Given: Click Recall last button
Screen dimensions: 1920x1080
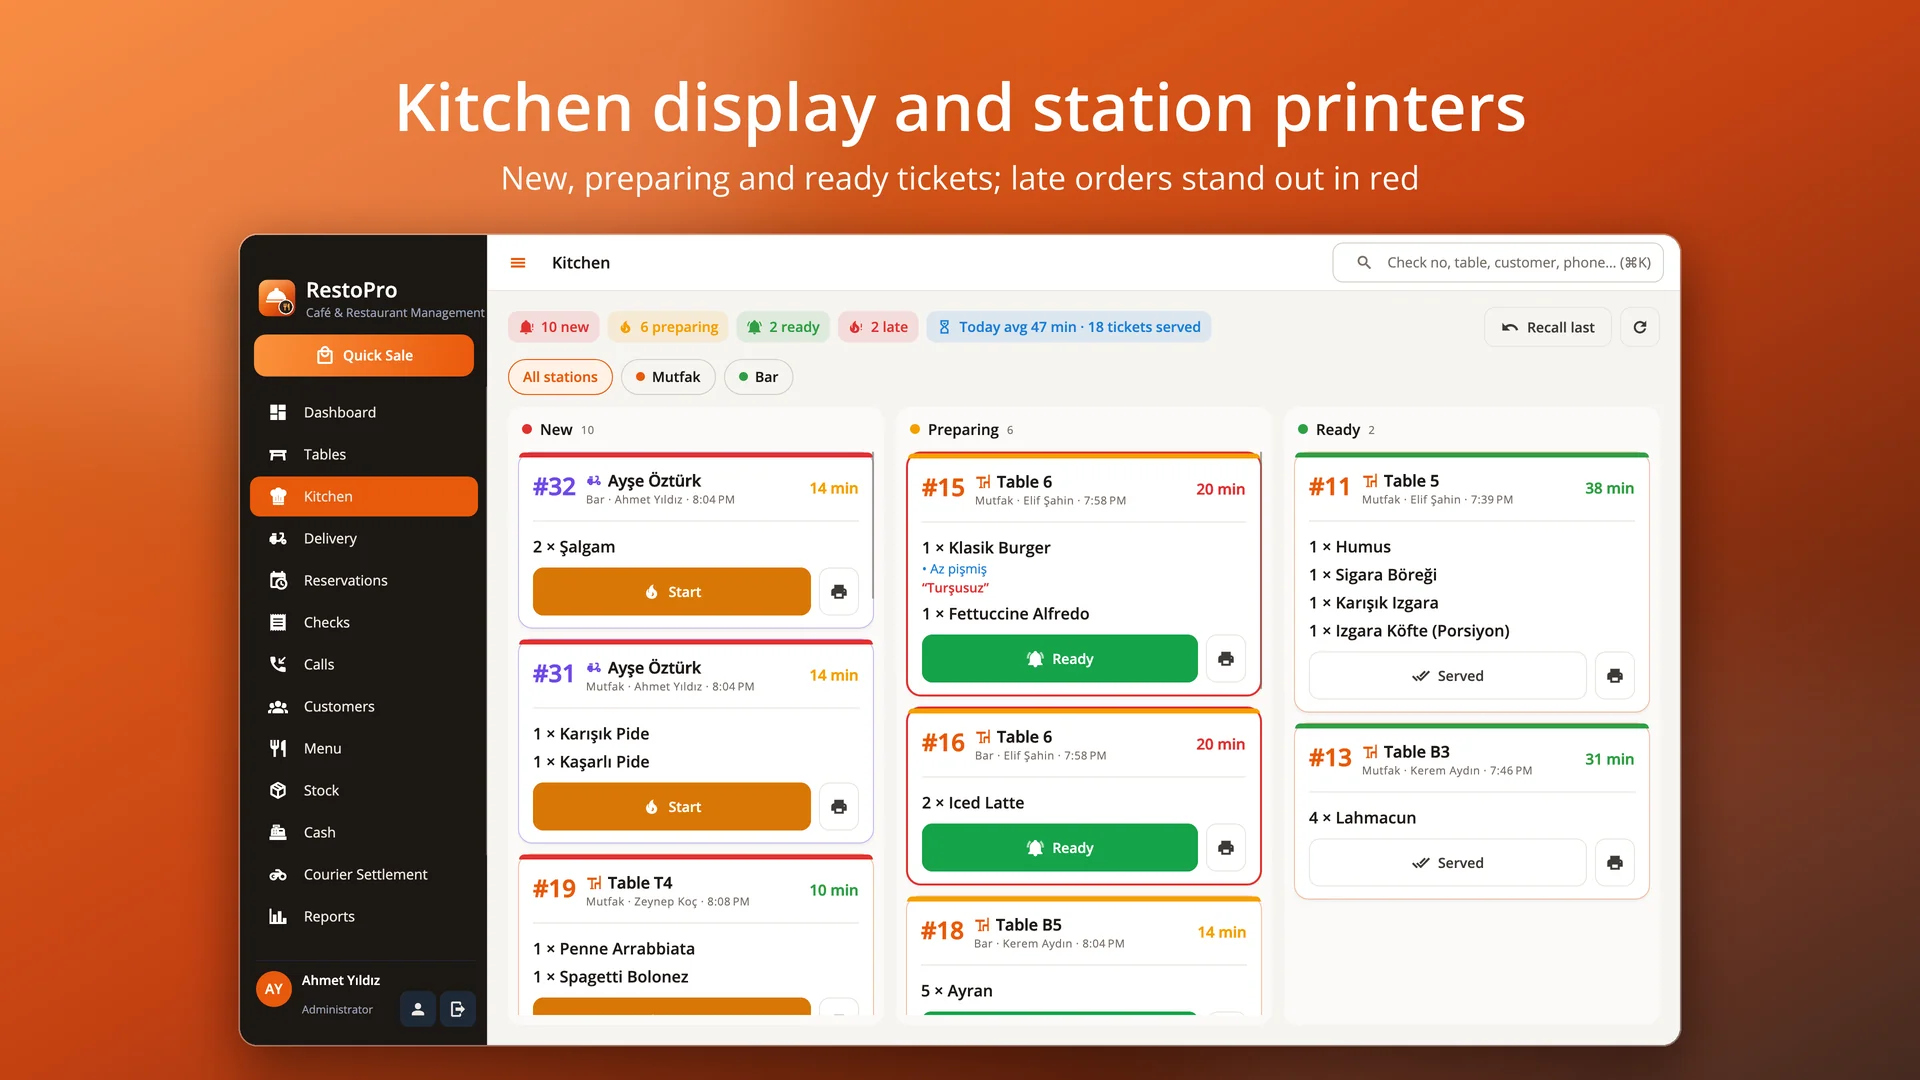Looking at the screenshot, I should pos(1548,327).
